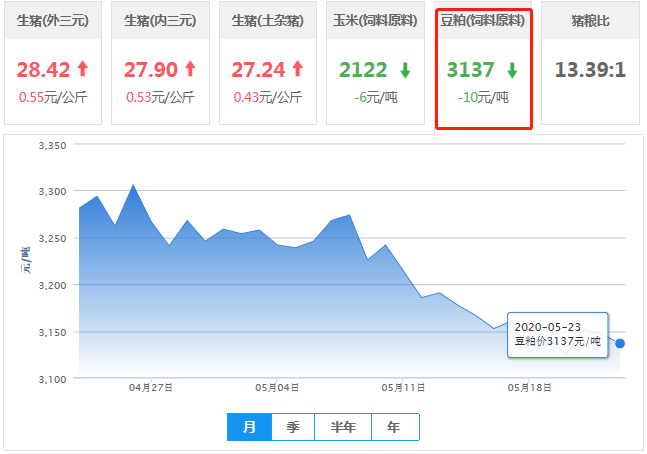Show the 年 yearly chart view
This screenshot has height=454, width=647.
click(394, 427)
